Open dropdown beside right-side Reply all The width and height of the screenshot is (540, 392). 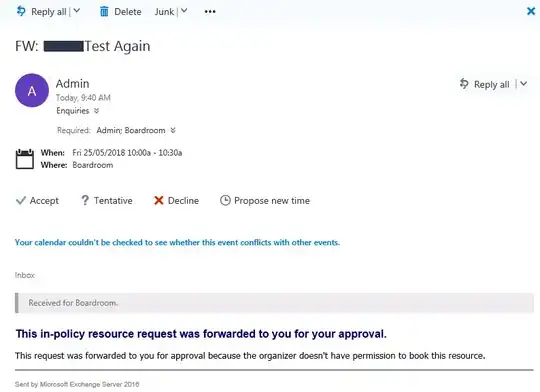[x=523, y=84]
